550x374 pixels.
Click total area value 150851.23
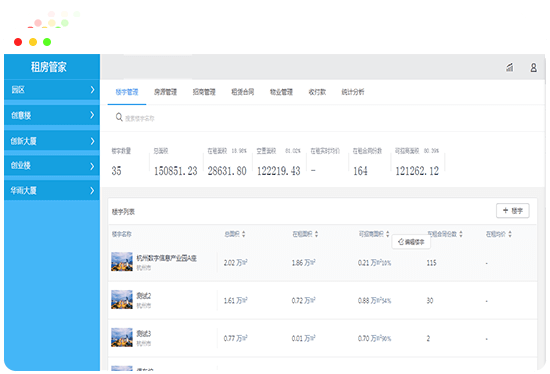click(x=176, y=171)
